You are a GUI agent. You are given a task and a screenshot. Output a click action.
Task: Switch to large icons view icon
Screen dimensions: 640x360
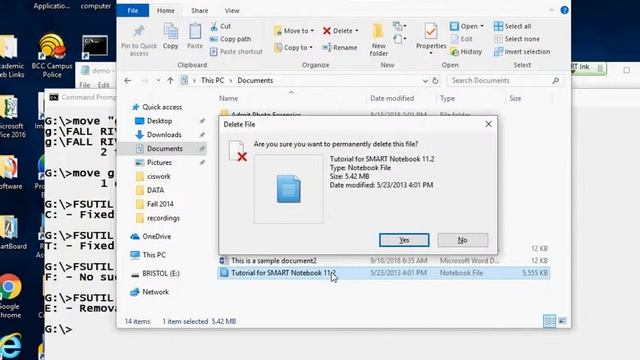pos(562,321)
